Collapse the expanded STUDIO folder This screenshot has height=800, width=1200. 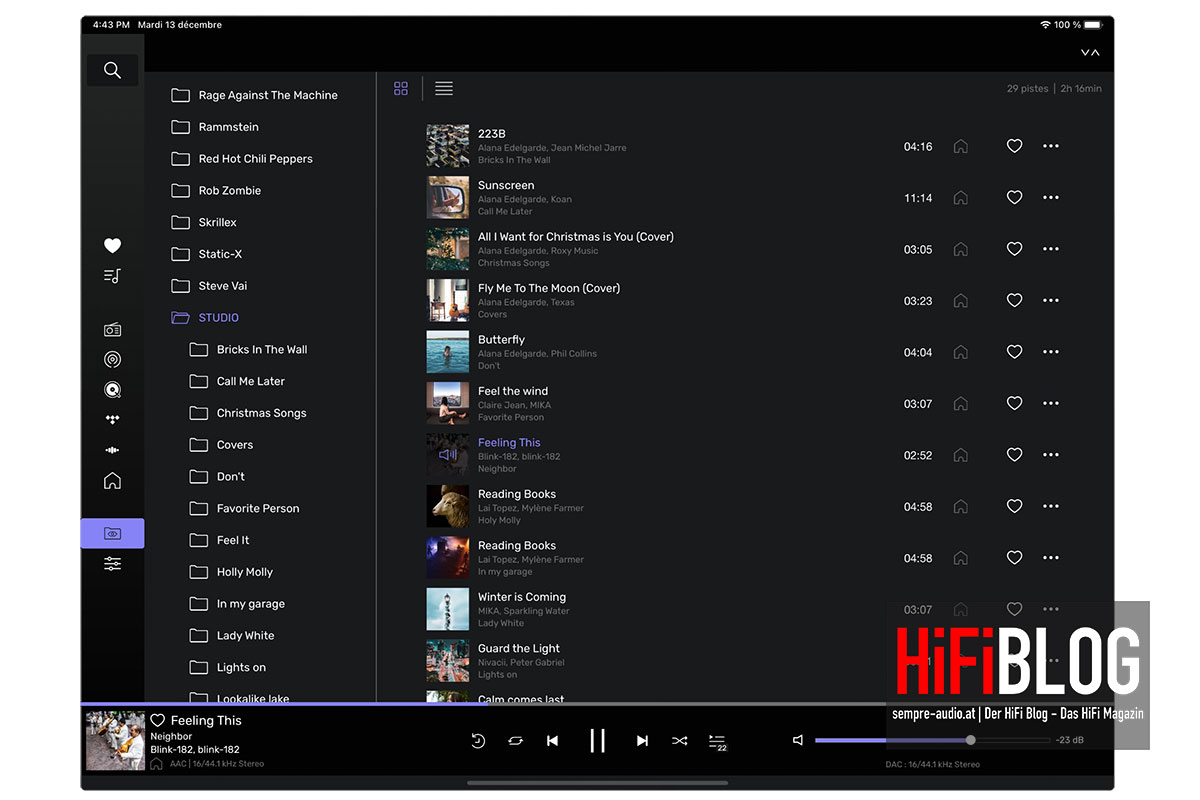(x=205, y=318)
